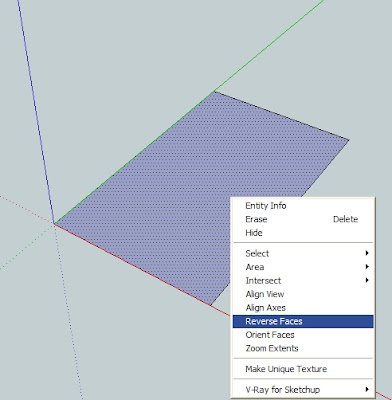
Task: Select Zoom Extents in menu
Action: click(x=303, y=348)
